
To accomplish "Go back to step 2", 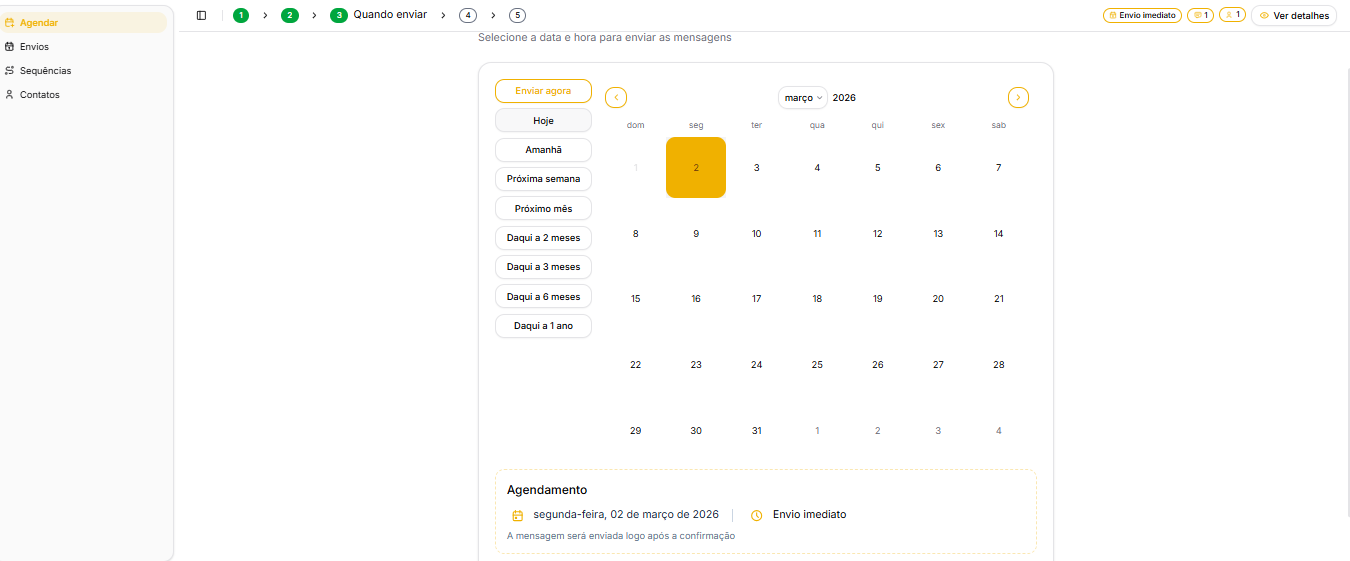I will pyautogui.click(x=290, y=15).
